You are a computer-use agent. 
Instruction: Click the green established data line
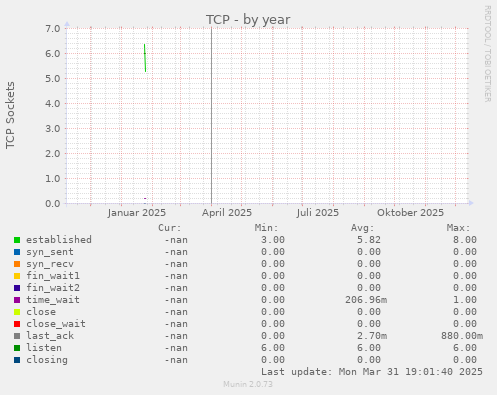[145, 58]
